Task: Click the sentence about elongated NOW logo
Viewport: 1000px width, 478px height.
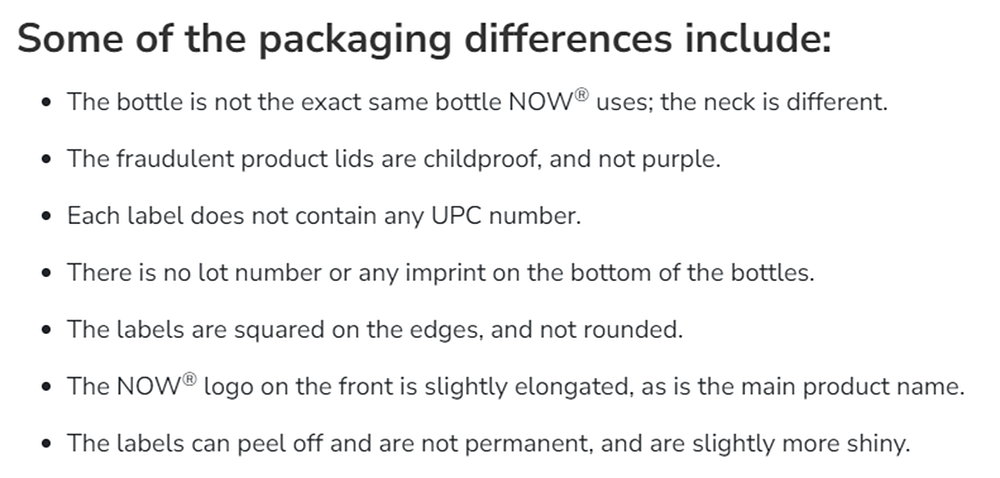Action: [514, 387]
